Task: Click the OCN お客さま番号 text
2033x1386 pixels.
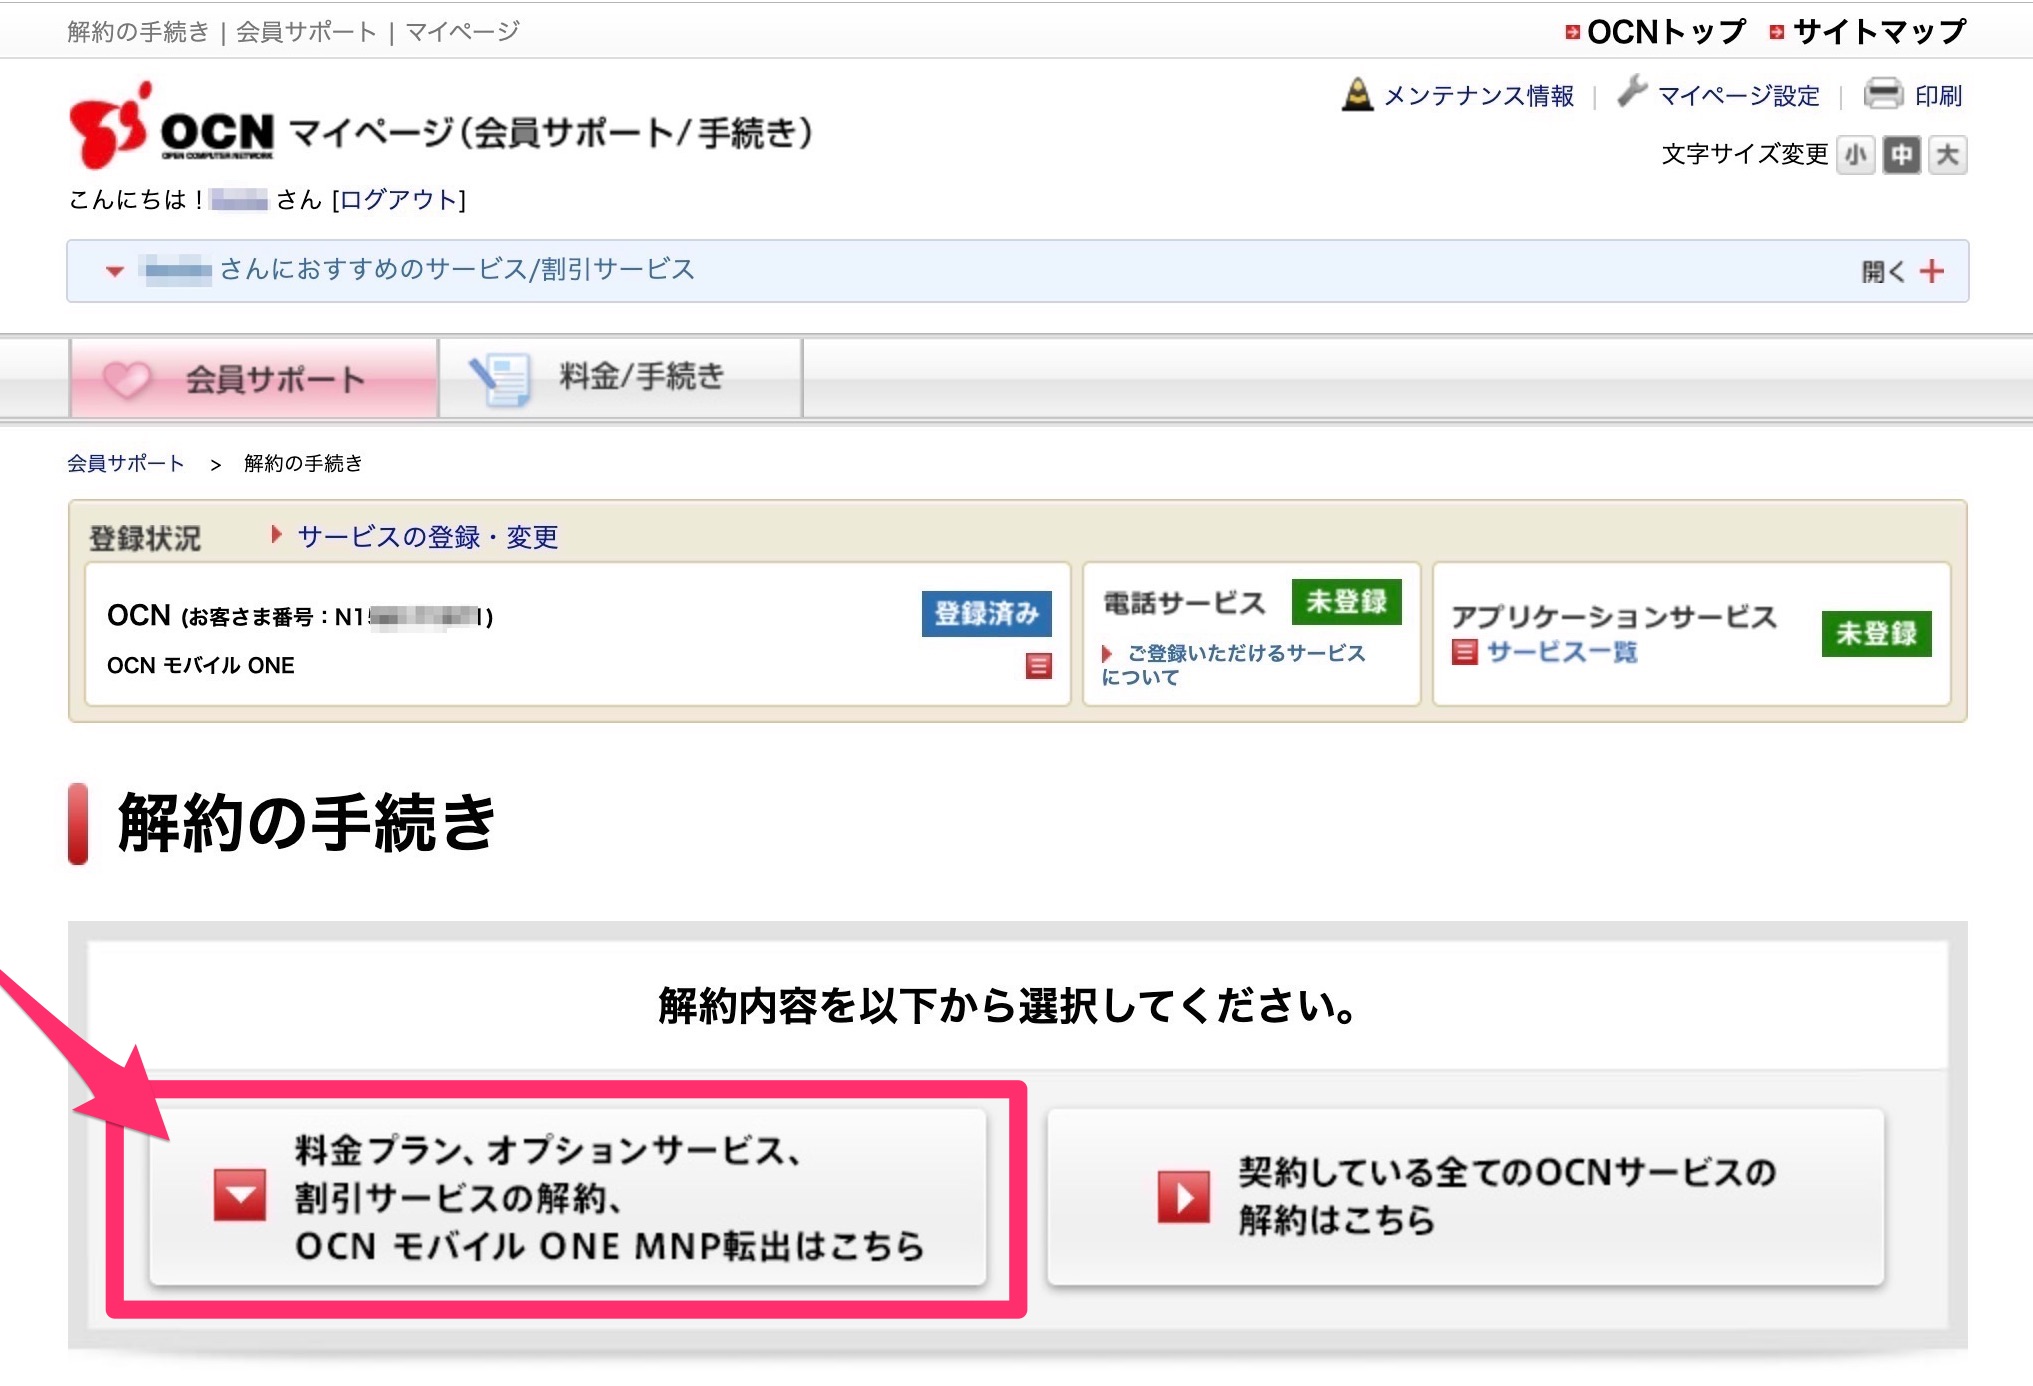Action: coord(300,616)
